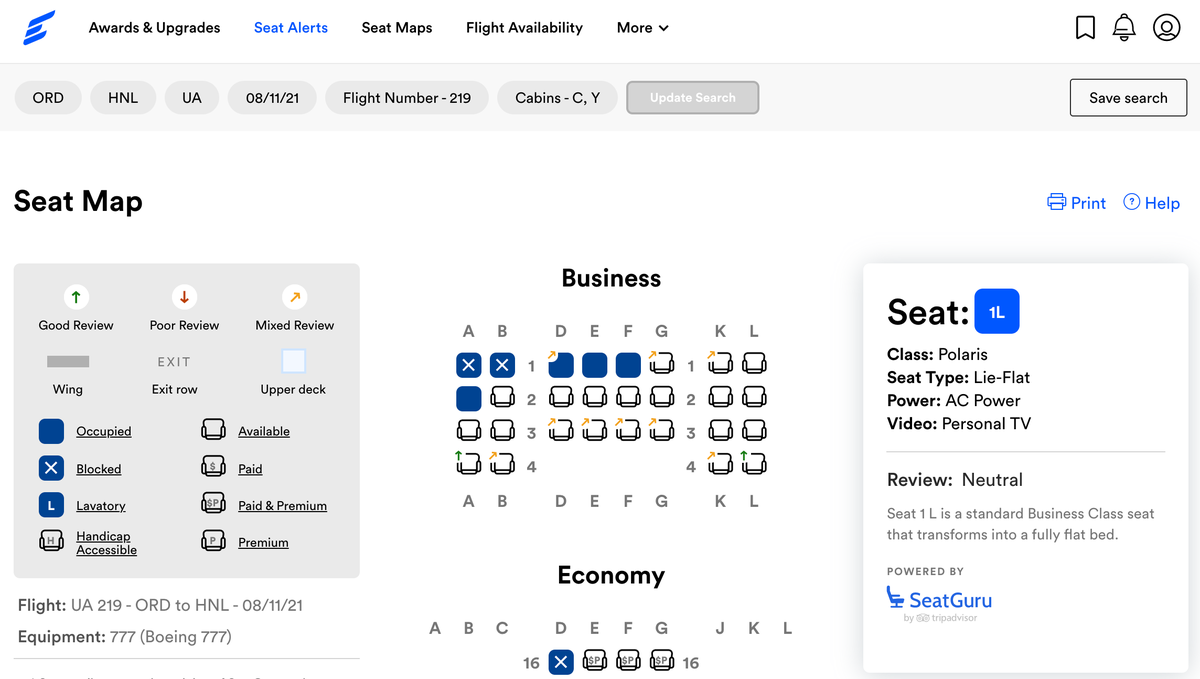Open the user profile icon
Image resolution: width=1200 pixels, height=679 pixels.
click(1167, 27)
